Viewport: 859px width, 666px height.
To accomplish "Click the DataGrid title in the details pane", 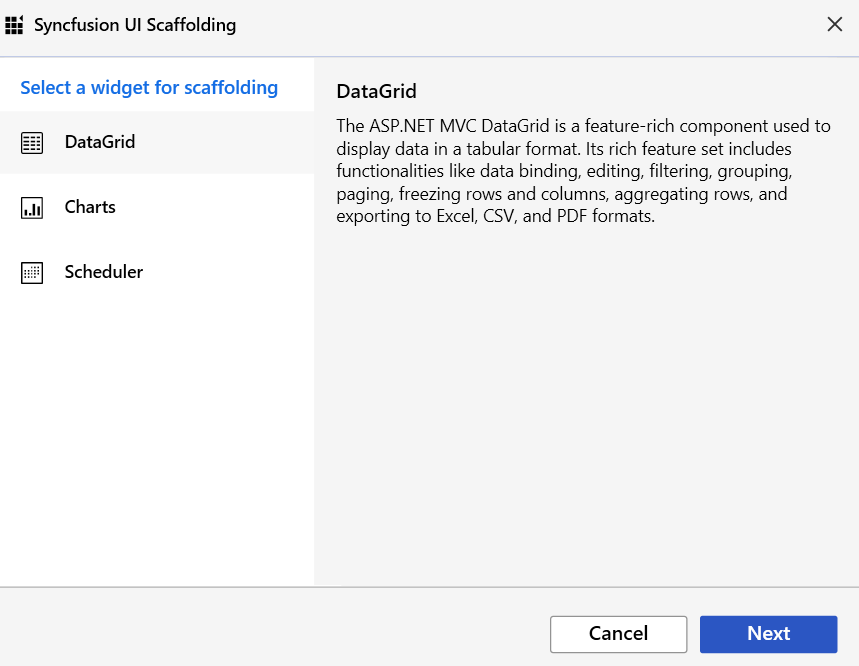I will tap(376, 91).
